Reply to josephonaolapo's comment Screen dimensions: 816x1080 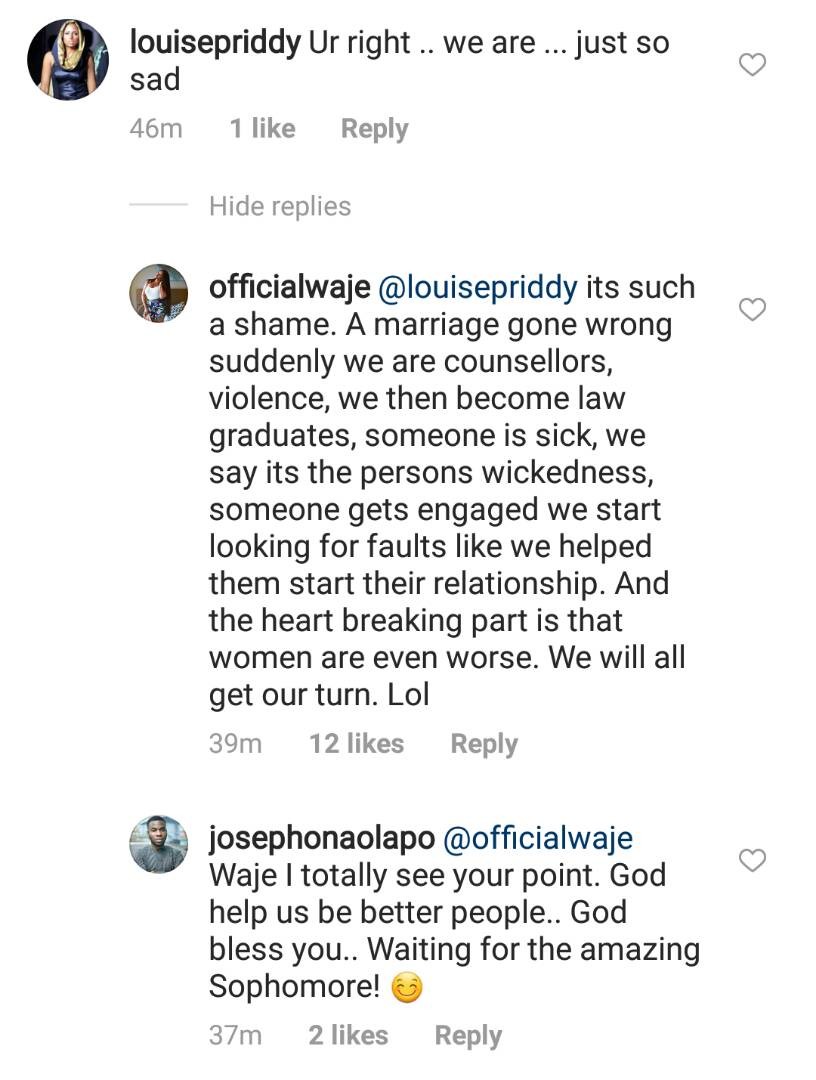[468, 1035]
